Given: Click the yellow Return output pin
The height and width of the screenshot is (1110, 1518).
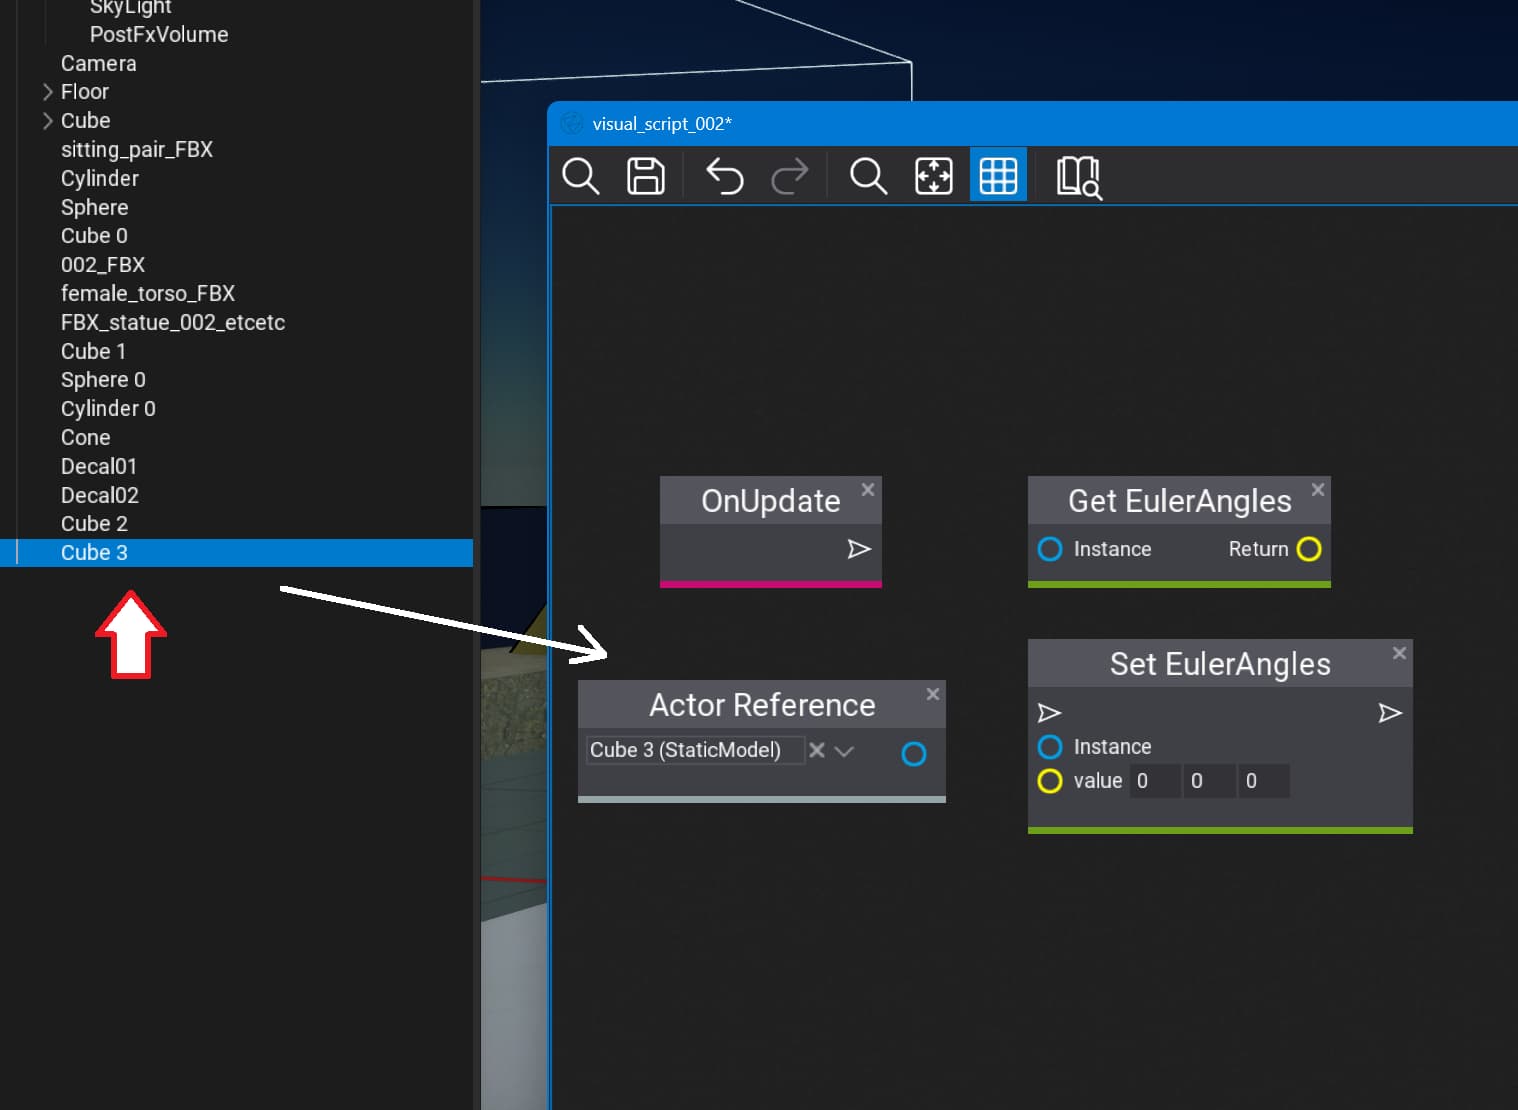Looking at the screenshot, I should tap(1308, 549).
